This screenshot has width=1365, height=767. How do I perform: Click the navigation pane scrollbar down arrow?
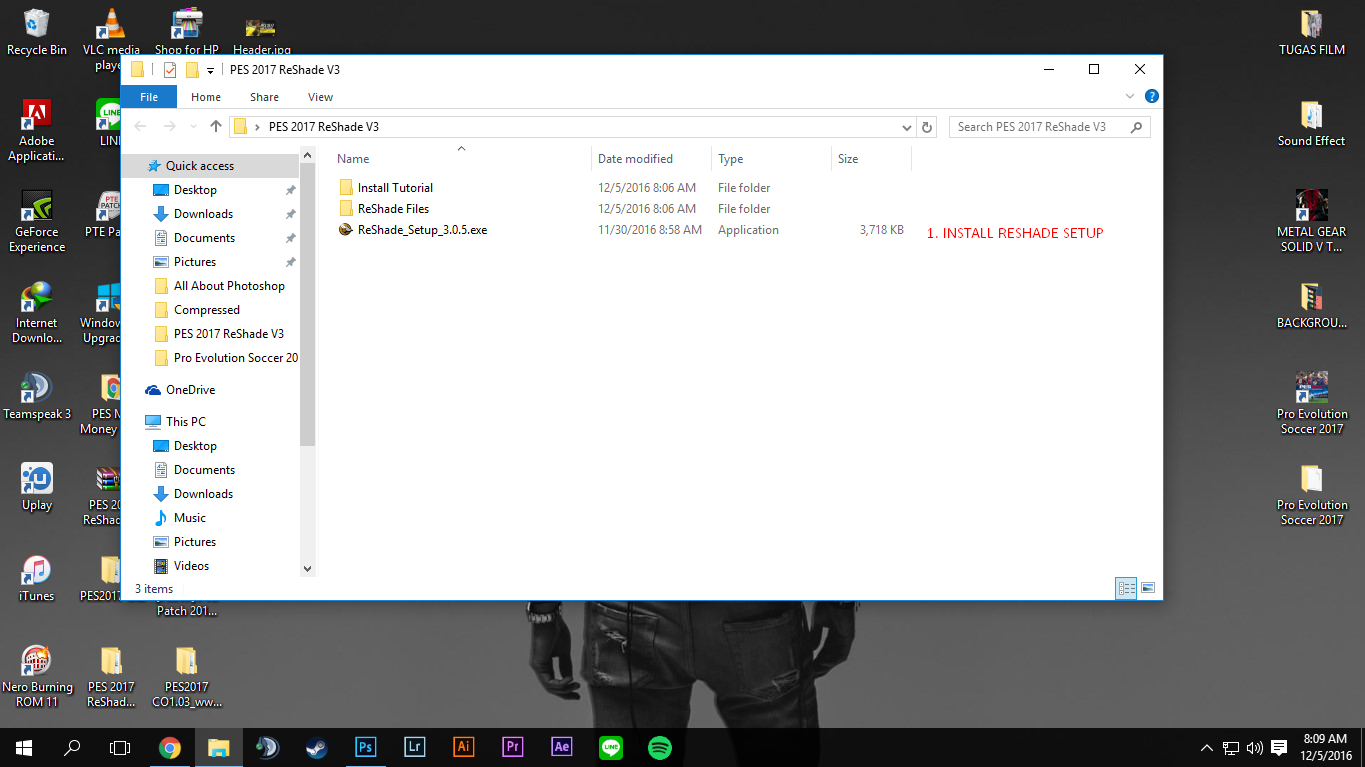click(x=307, y=568)
